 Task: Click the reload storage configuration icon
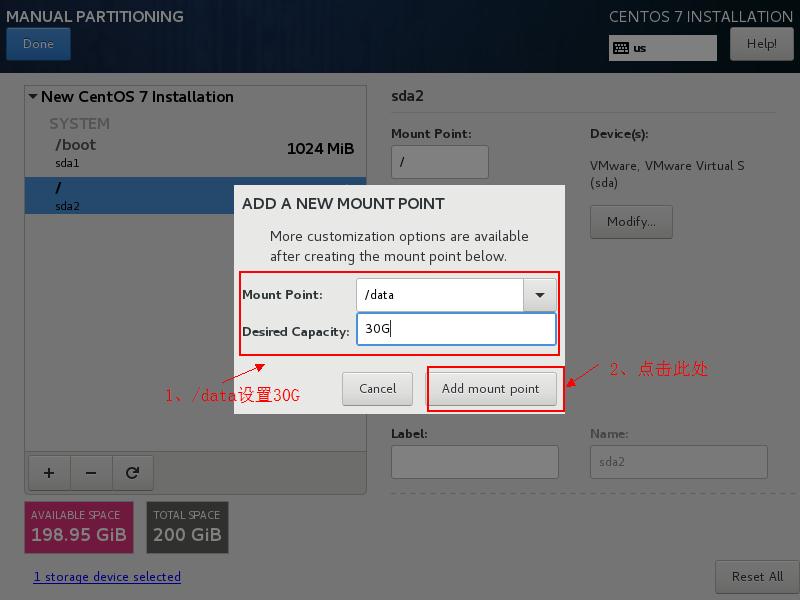(132, 473)
